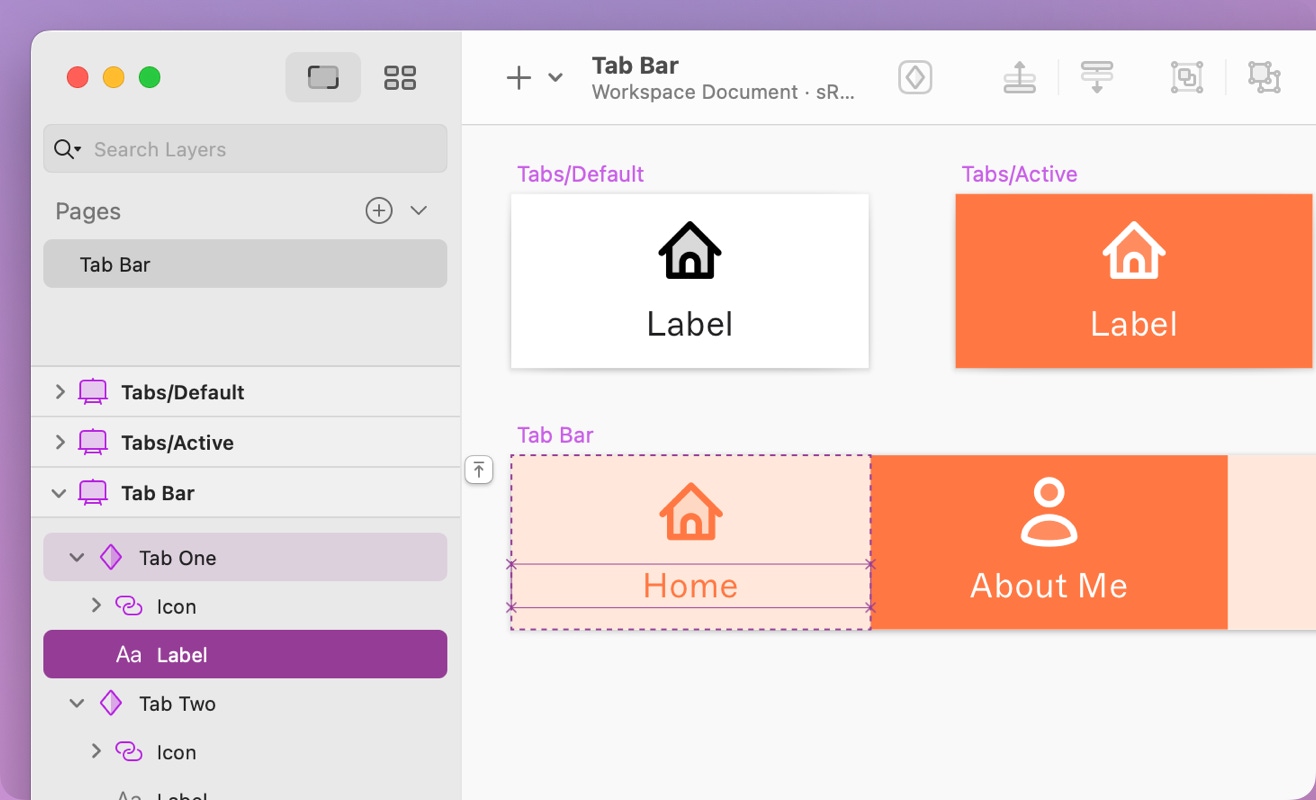Click the Ungroup layers toolbar icon
This screenshot has width=1316, height=800.
pos(1264,78)
